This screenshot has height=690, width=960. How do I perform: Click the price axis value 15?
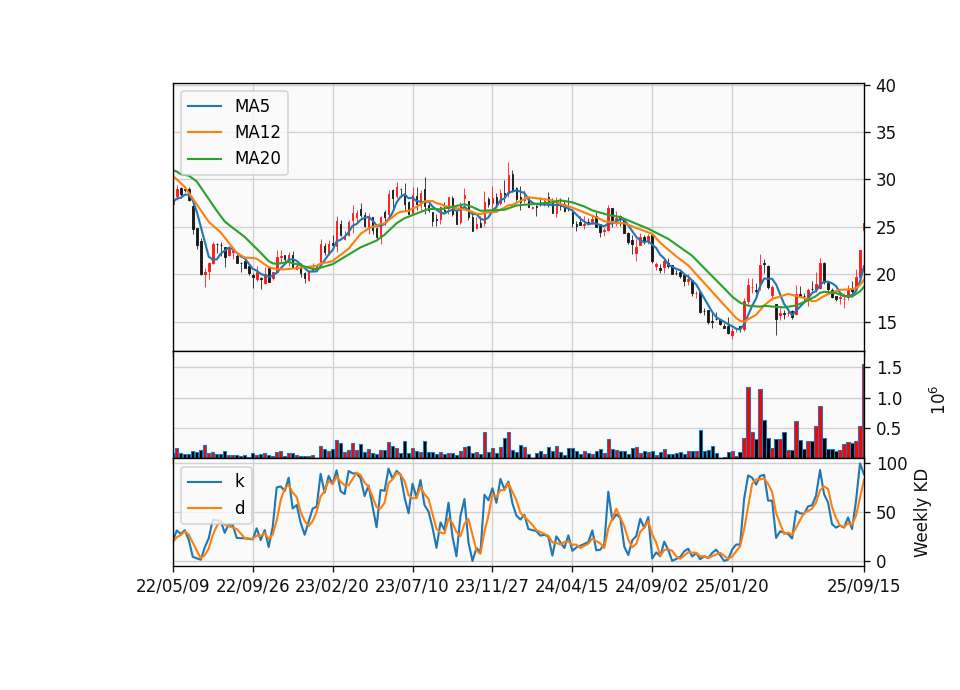pos(885,323)
